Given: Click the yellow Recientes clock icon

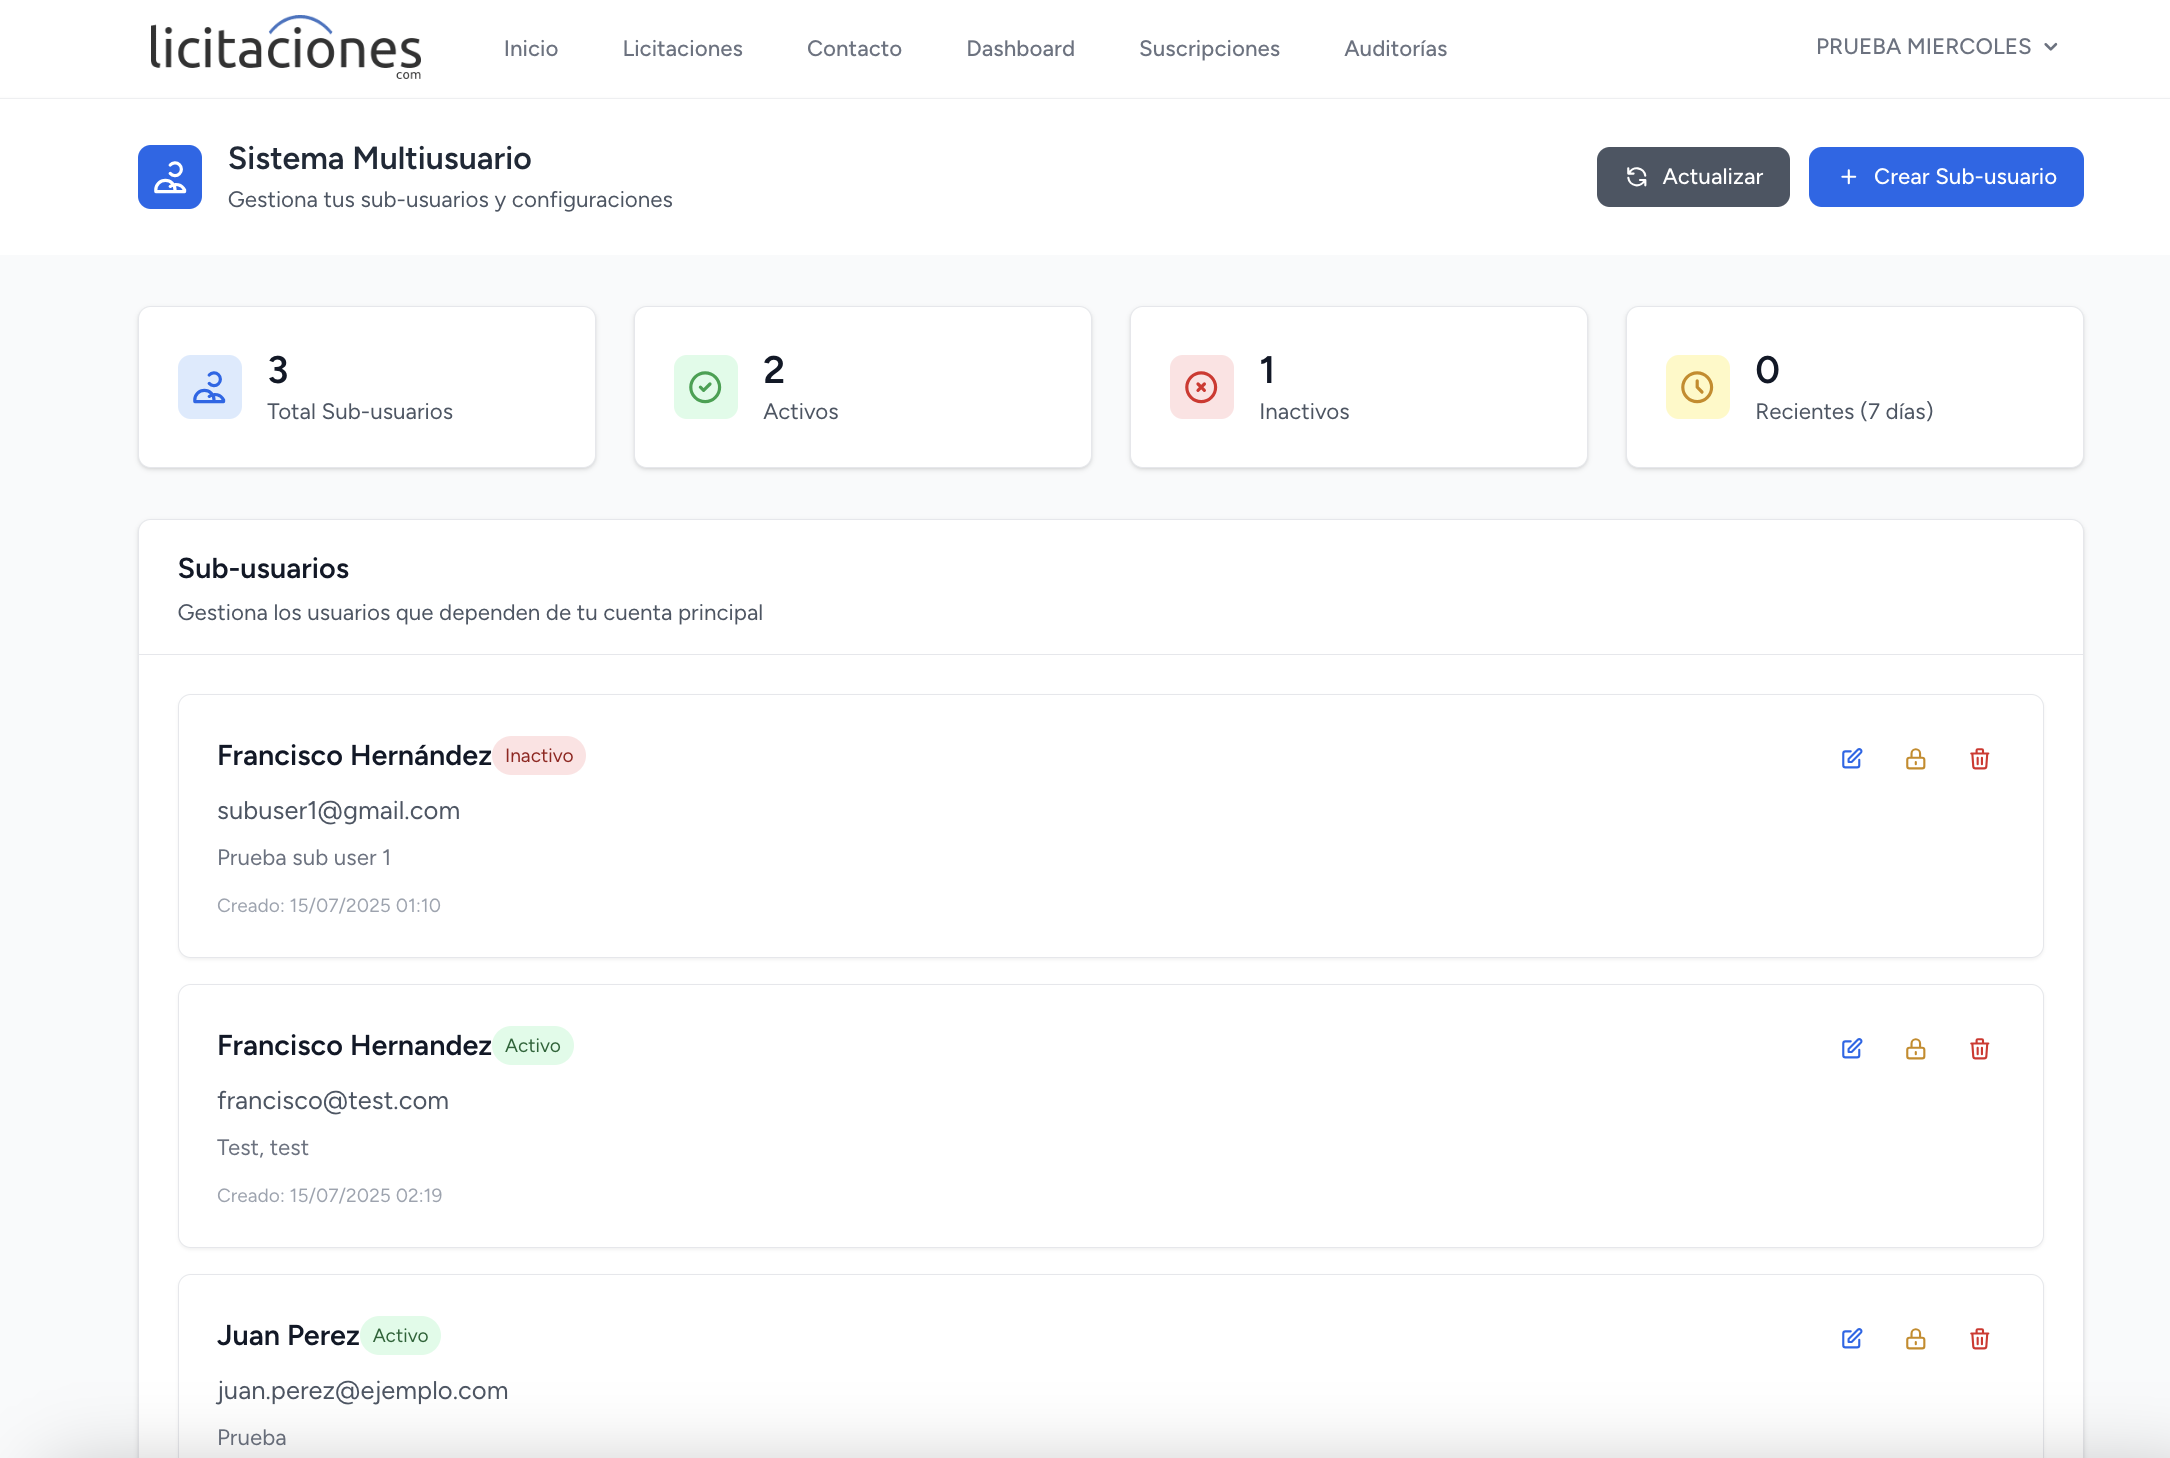Looking at the screenshot, I should click(x=1698, y=387).
